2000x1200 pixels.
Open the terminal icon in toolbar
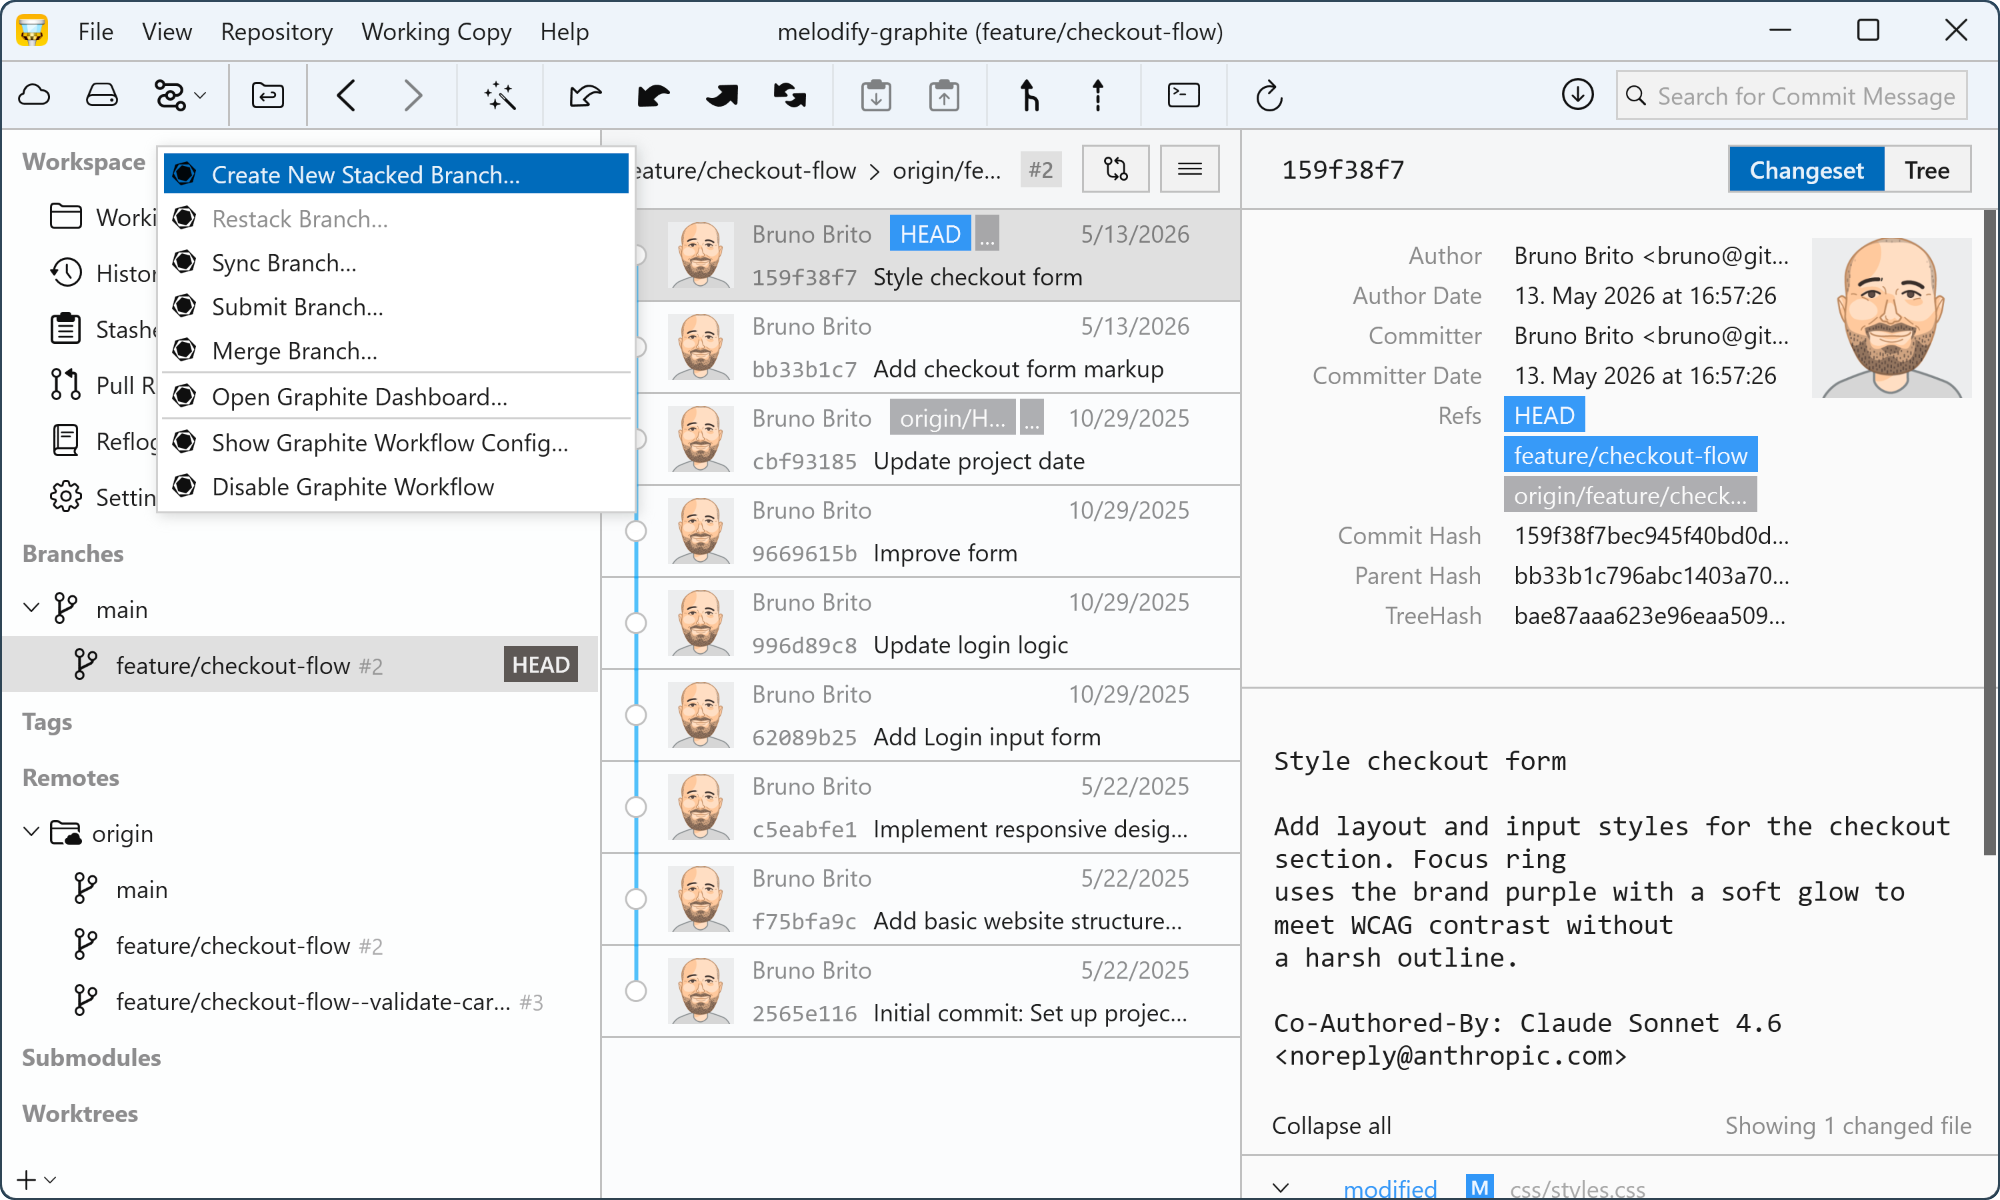(1184, 96)
